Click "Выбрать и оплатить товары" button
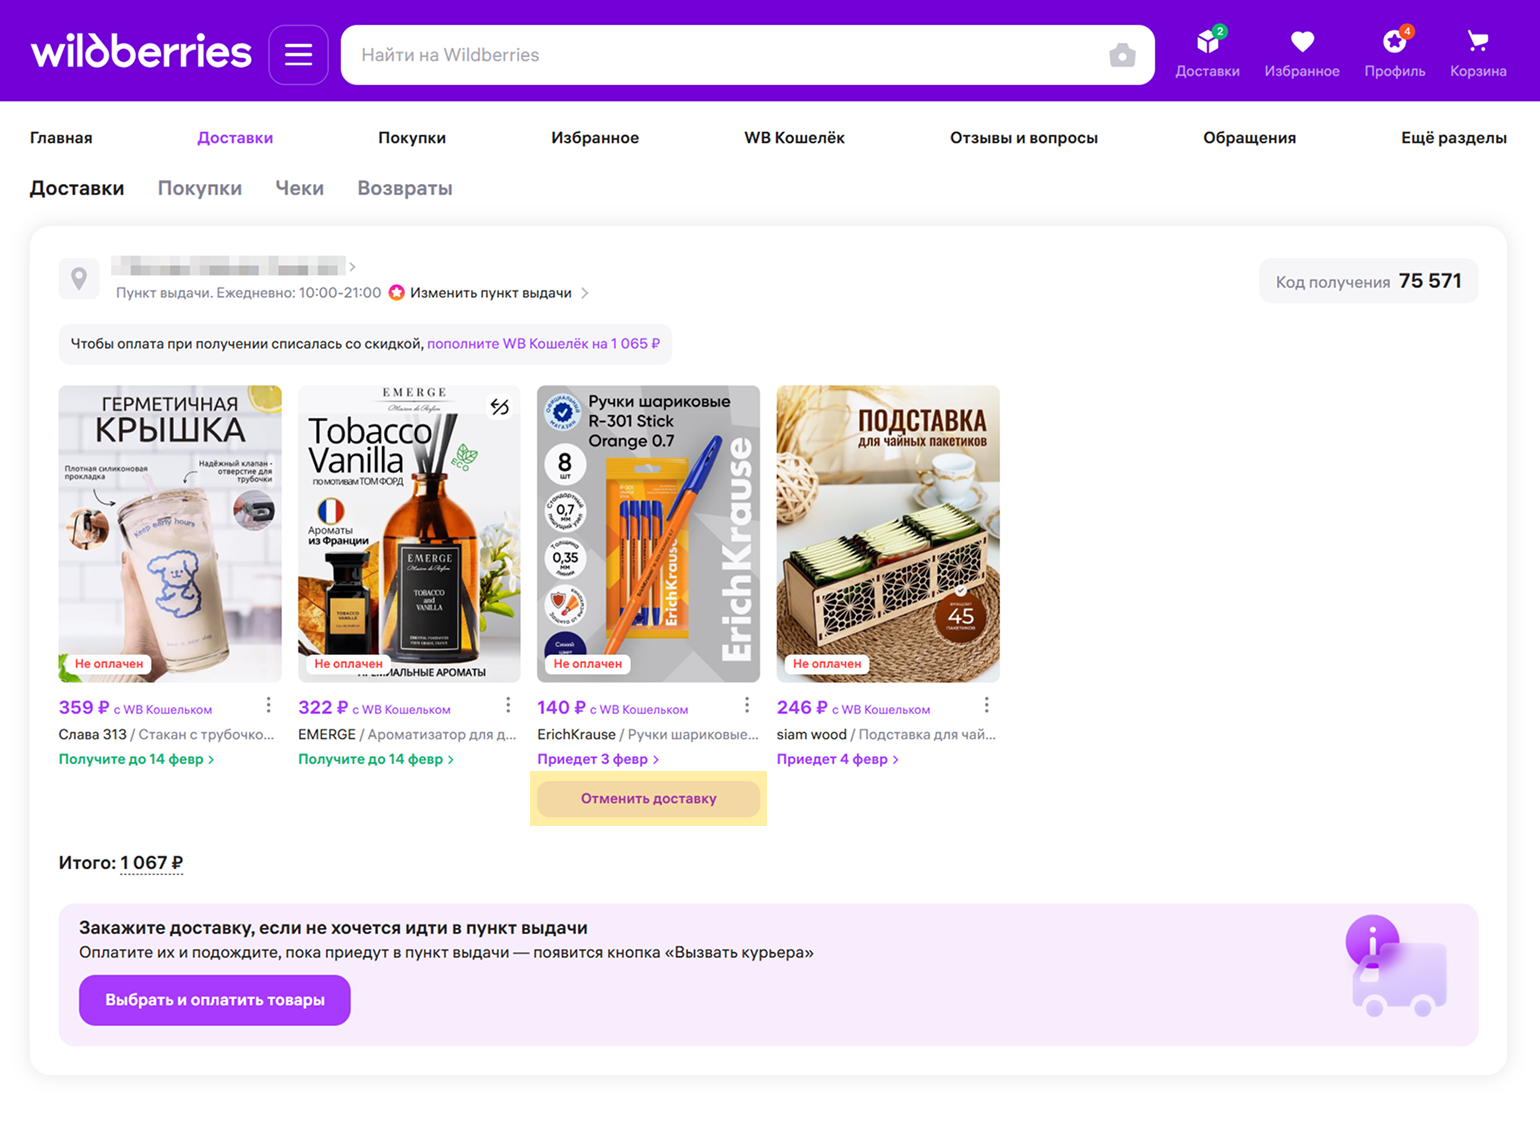This screenshot has width=1540, height=1141. pyautogui.click(x=214, y=1000)
